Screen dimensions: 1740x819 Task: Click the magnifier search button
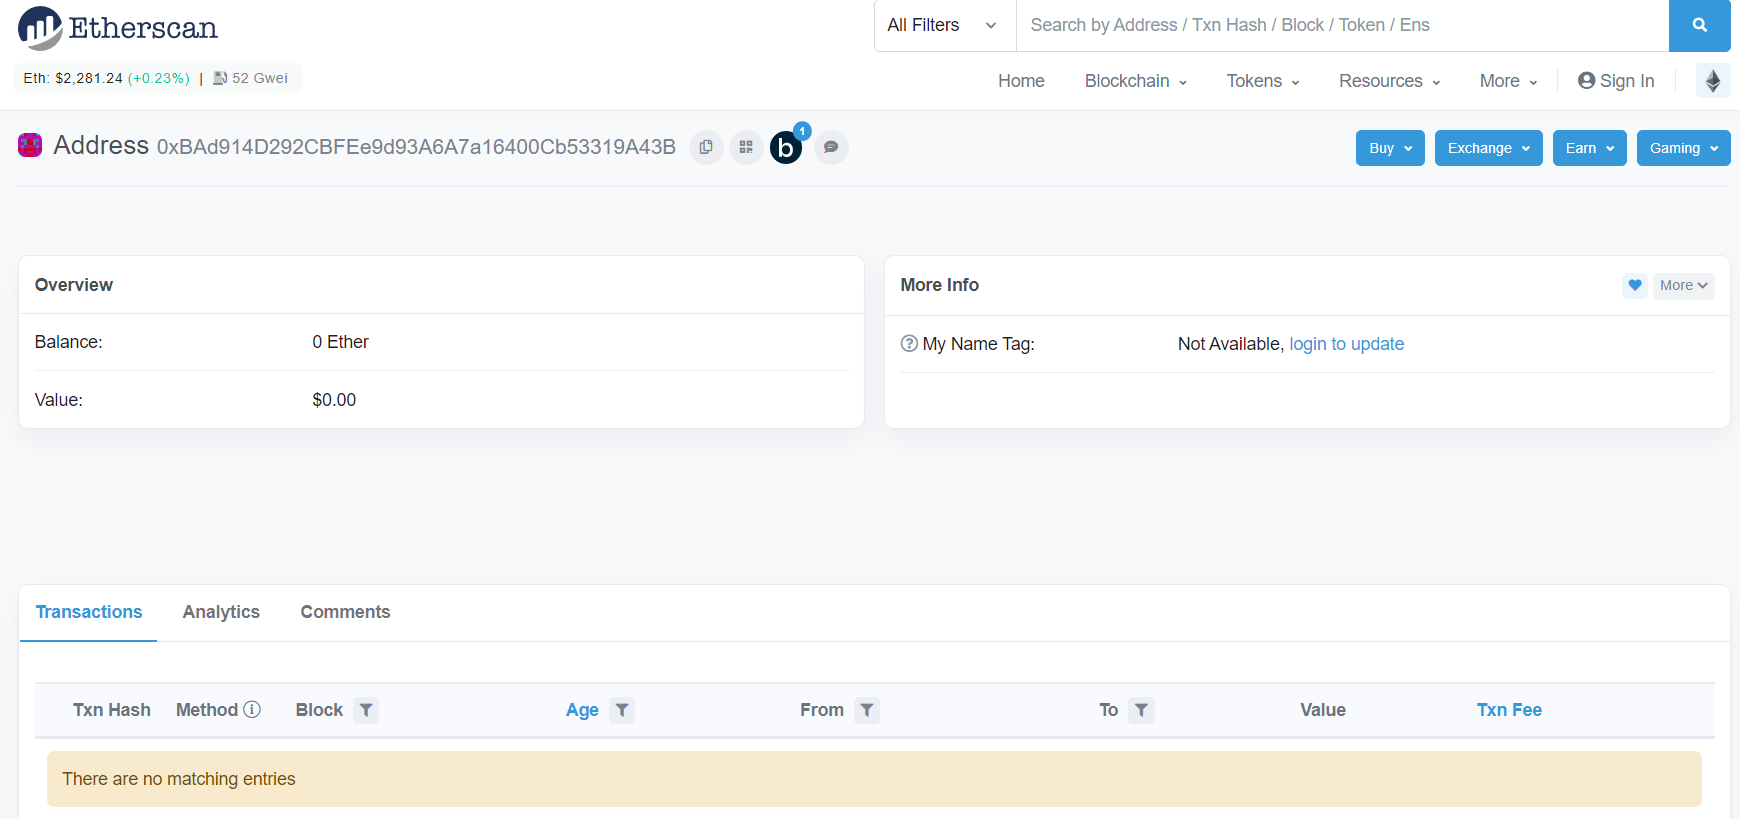1699,26
